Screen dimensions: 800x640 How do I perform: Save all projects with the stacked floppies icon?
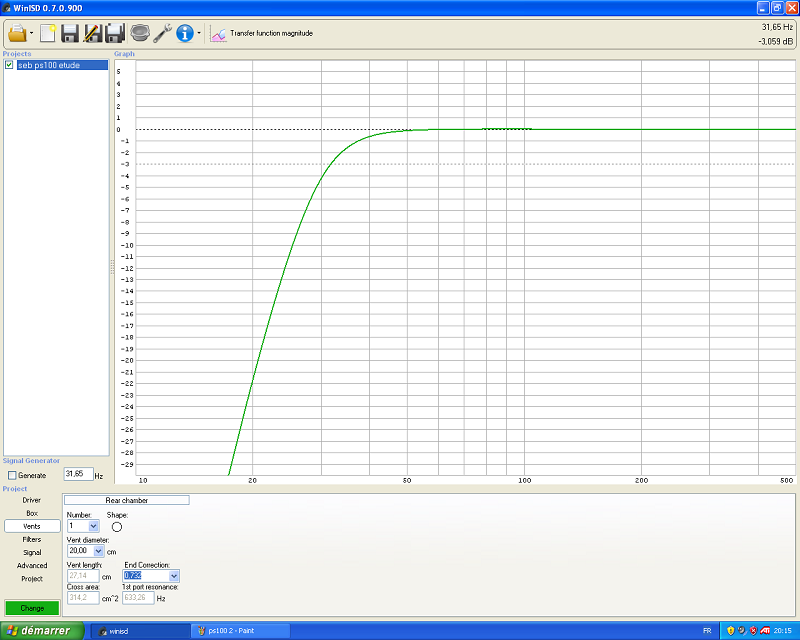(x=115, y=33)
